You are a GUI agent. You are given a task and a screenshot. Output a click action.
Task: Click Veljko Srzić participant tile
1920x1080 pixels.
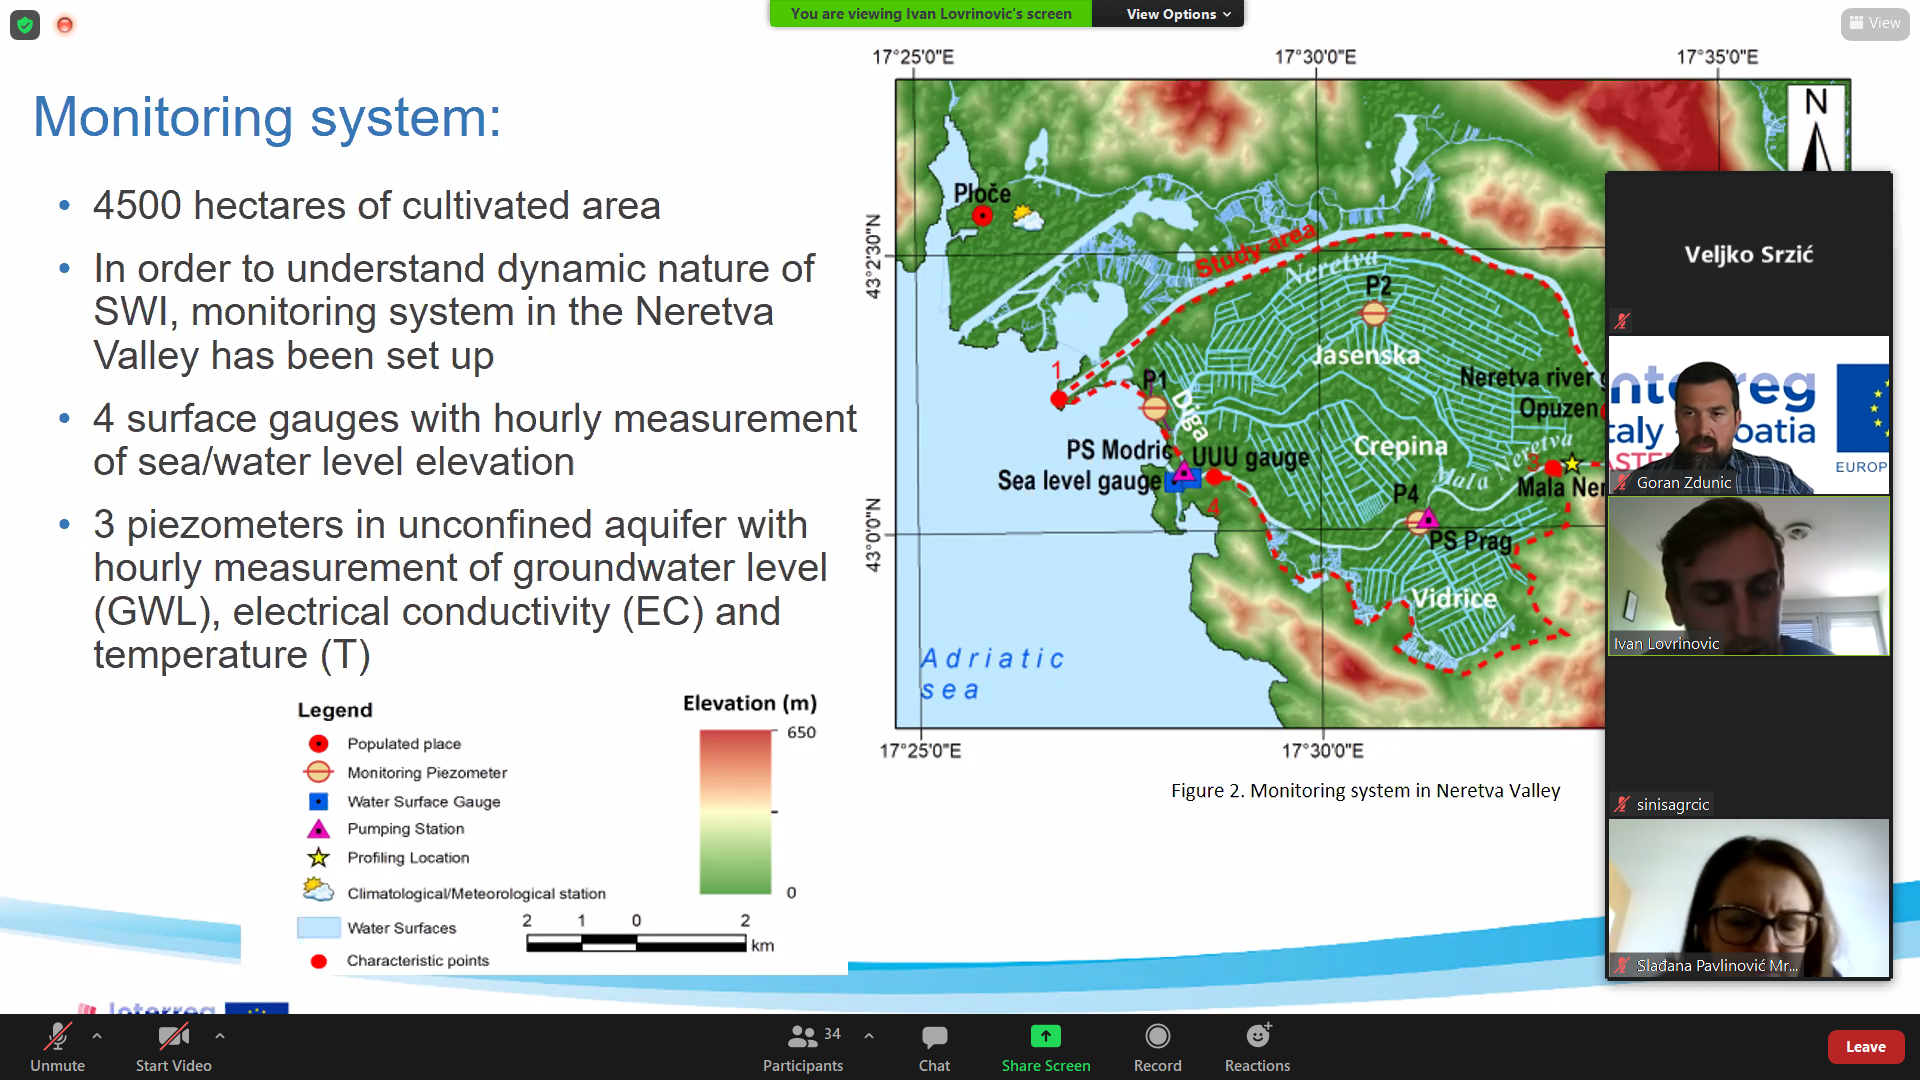point(1748,254)
